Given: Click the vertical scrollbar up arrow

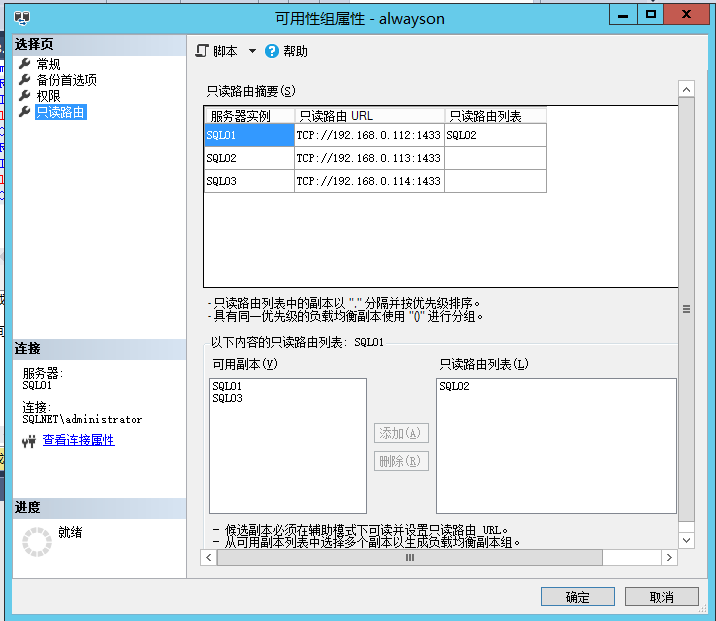Looking at the screenshot, I should [686, 89].
